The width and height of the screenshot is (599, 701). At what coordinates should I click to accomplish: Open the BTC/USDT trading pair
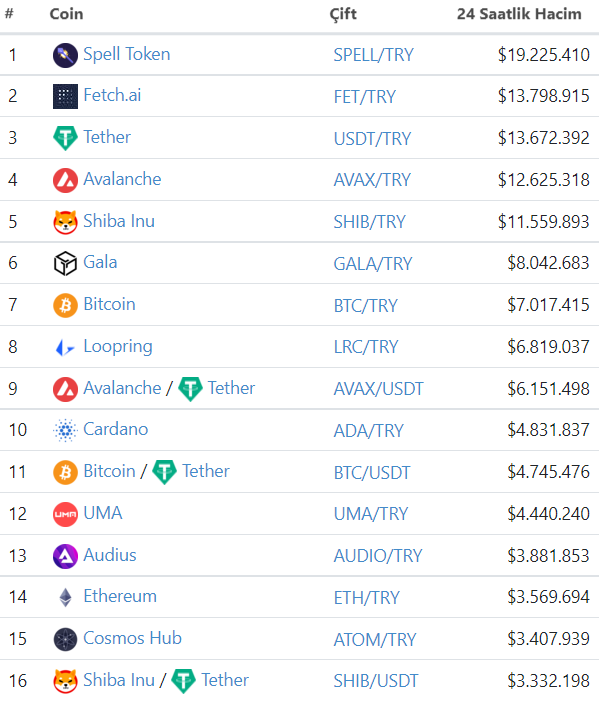click(x=371, y=473)
